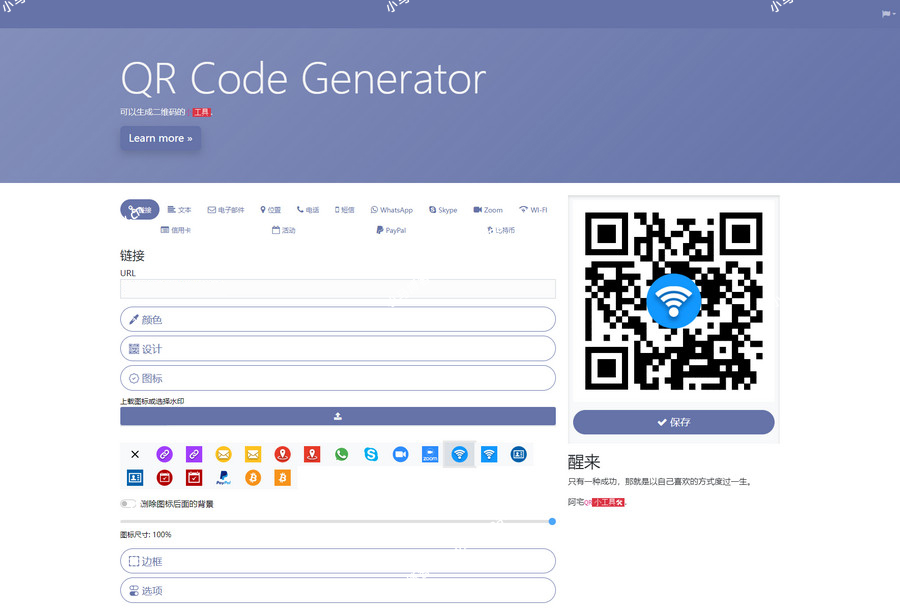Screen dimensions: 900x611
Task: Adjust the icon size slider handle
Action: tap(552, 521)
